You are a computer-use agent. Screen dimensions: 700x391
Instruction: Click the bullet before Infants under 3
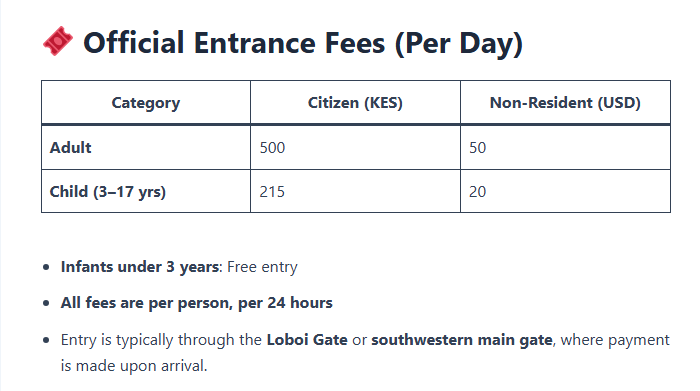click(x=46, y=267)
